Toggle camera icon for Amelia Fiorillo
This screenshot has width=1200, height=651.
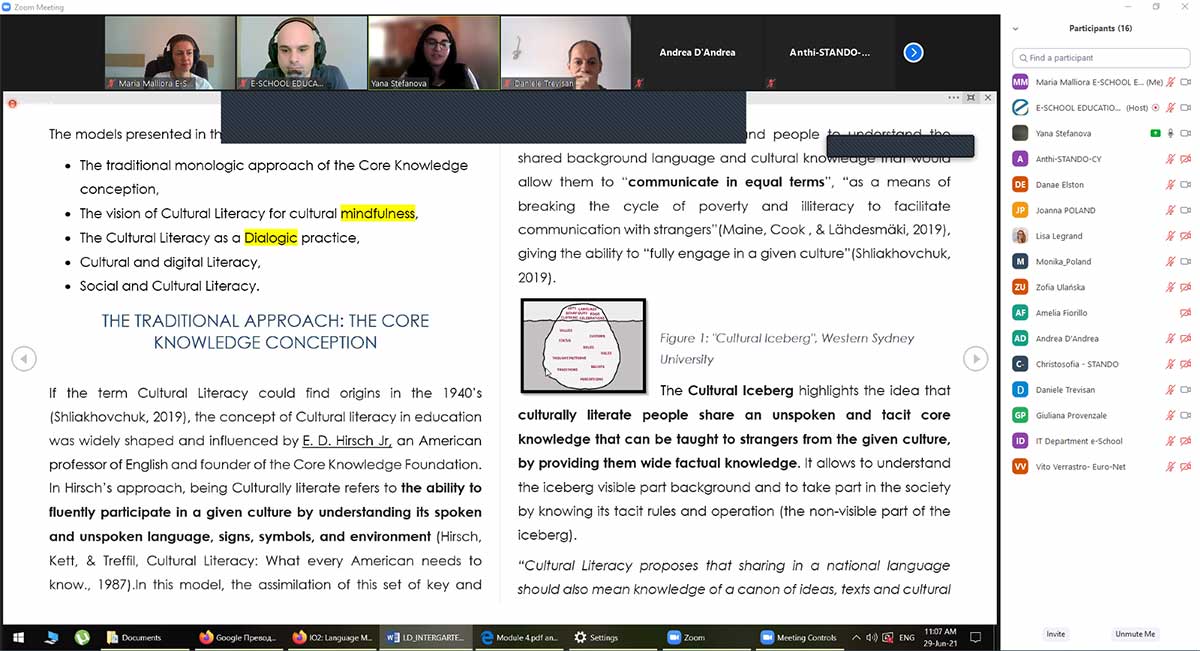click(1185, 313)
